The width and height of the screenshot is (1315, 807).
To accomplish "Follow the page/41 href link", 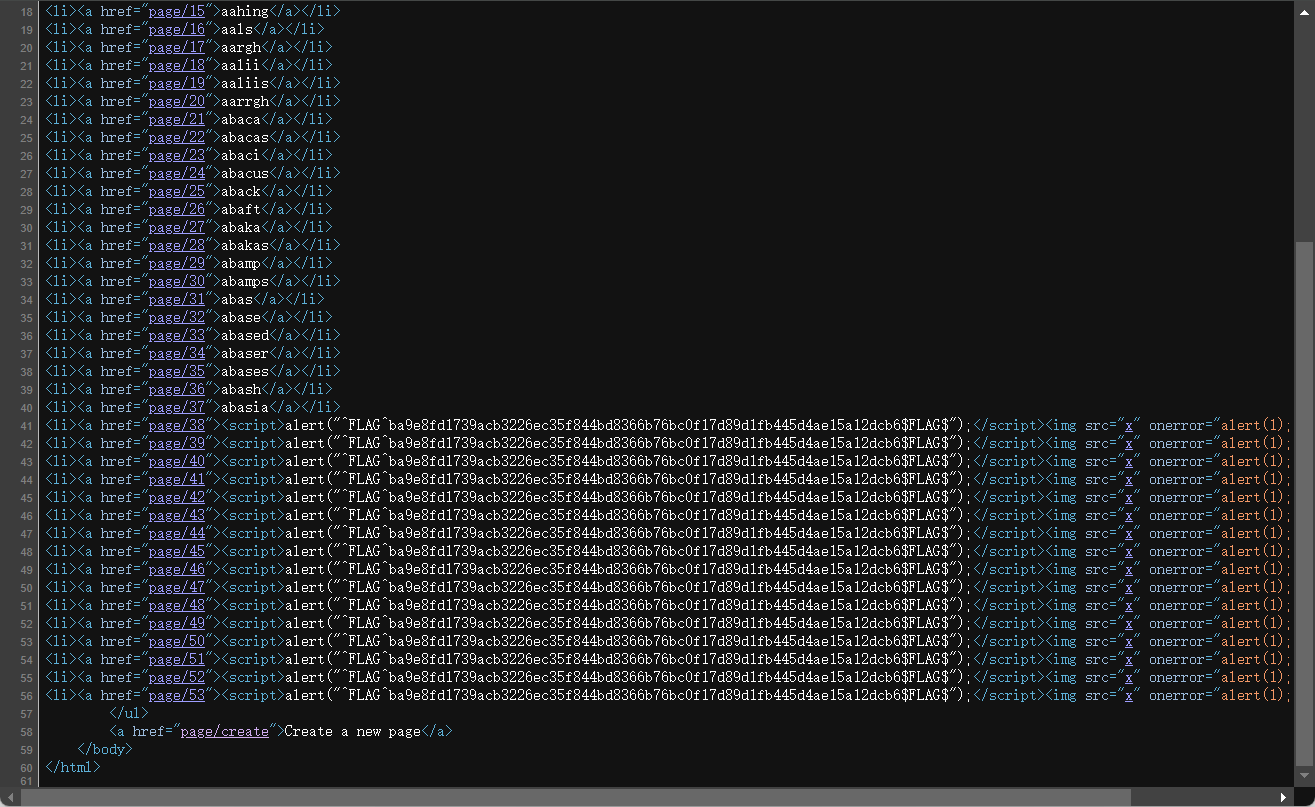I will tap(176, 479).
